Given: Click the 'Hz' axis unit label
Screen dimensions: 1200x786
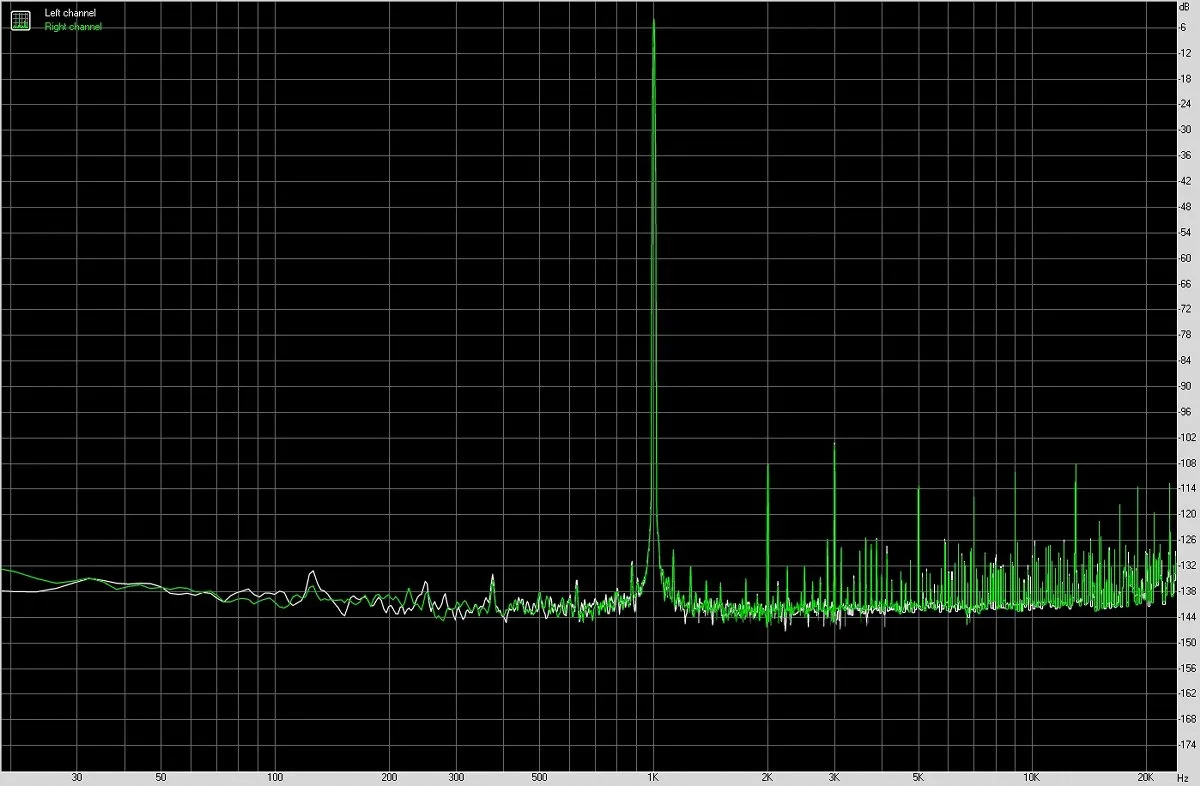Looking at the screenshot, I should pyautogui.click(x=1183, y=777).
